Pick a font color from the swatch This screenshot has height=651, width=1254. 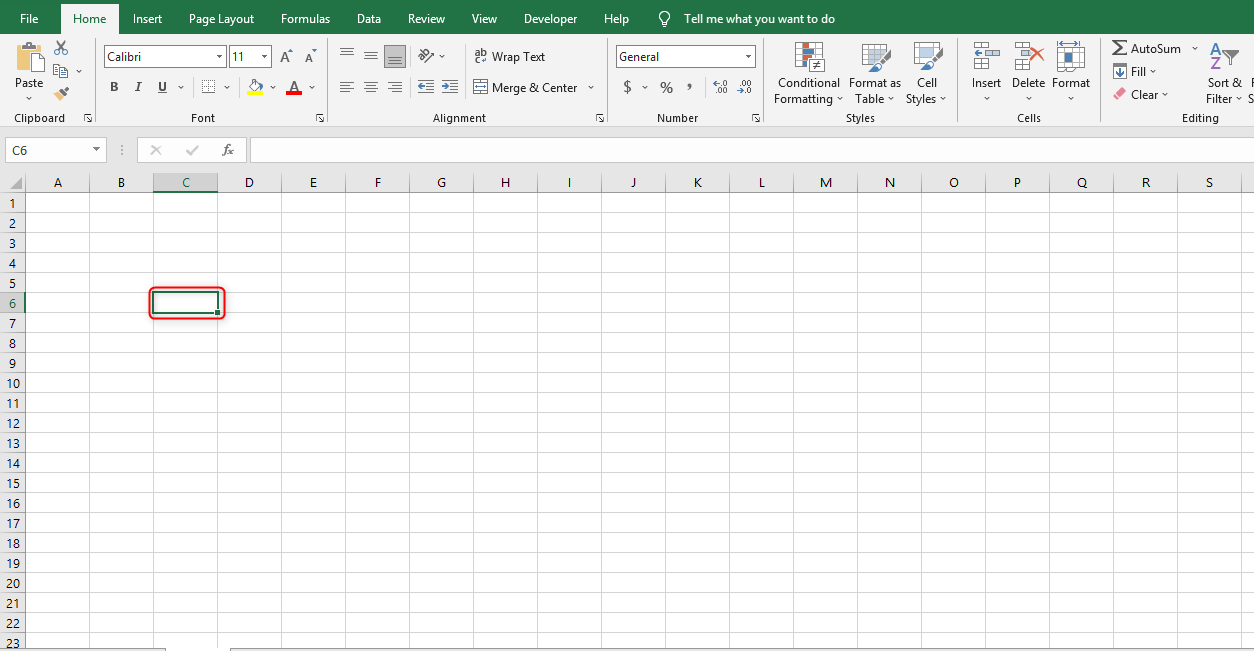point(294,87)
